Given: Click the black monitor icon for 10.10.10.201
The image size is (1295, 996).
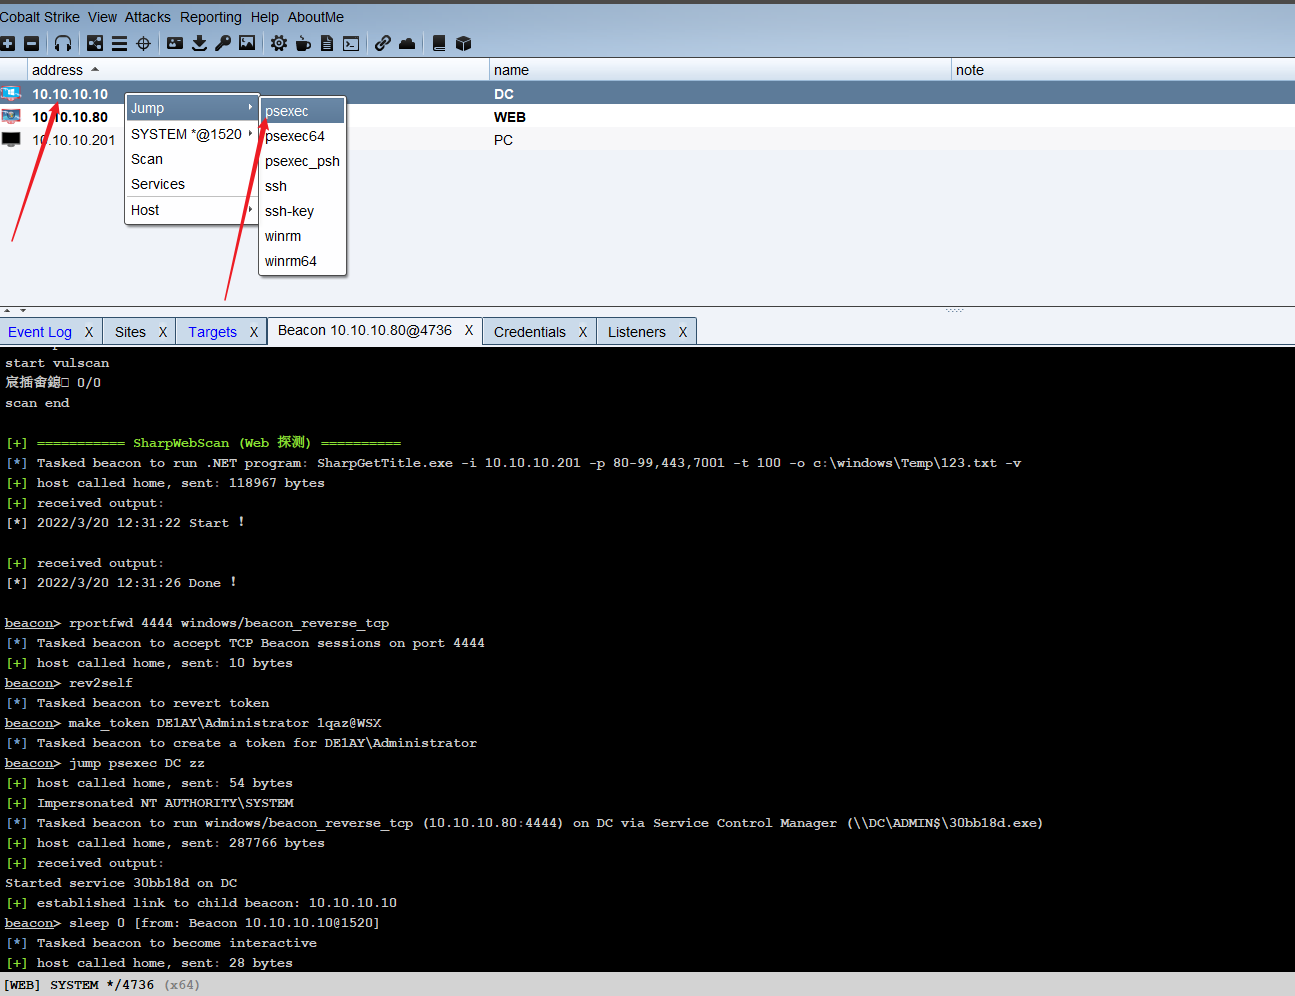Looking at the screenshot, I should [x=11, y=139].
